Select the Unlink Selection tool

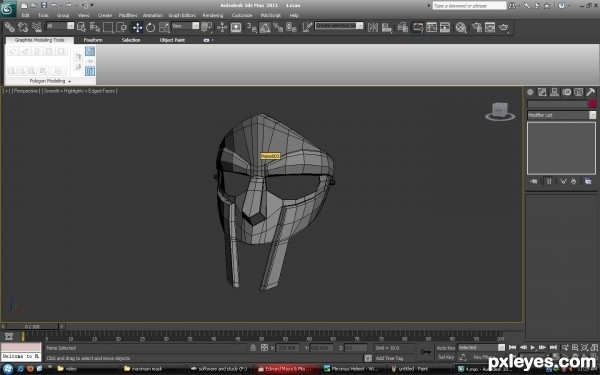tap(23, 27)
